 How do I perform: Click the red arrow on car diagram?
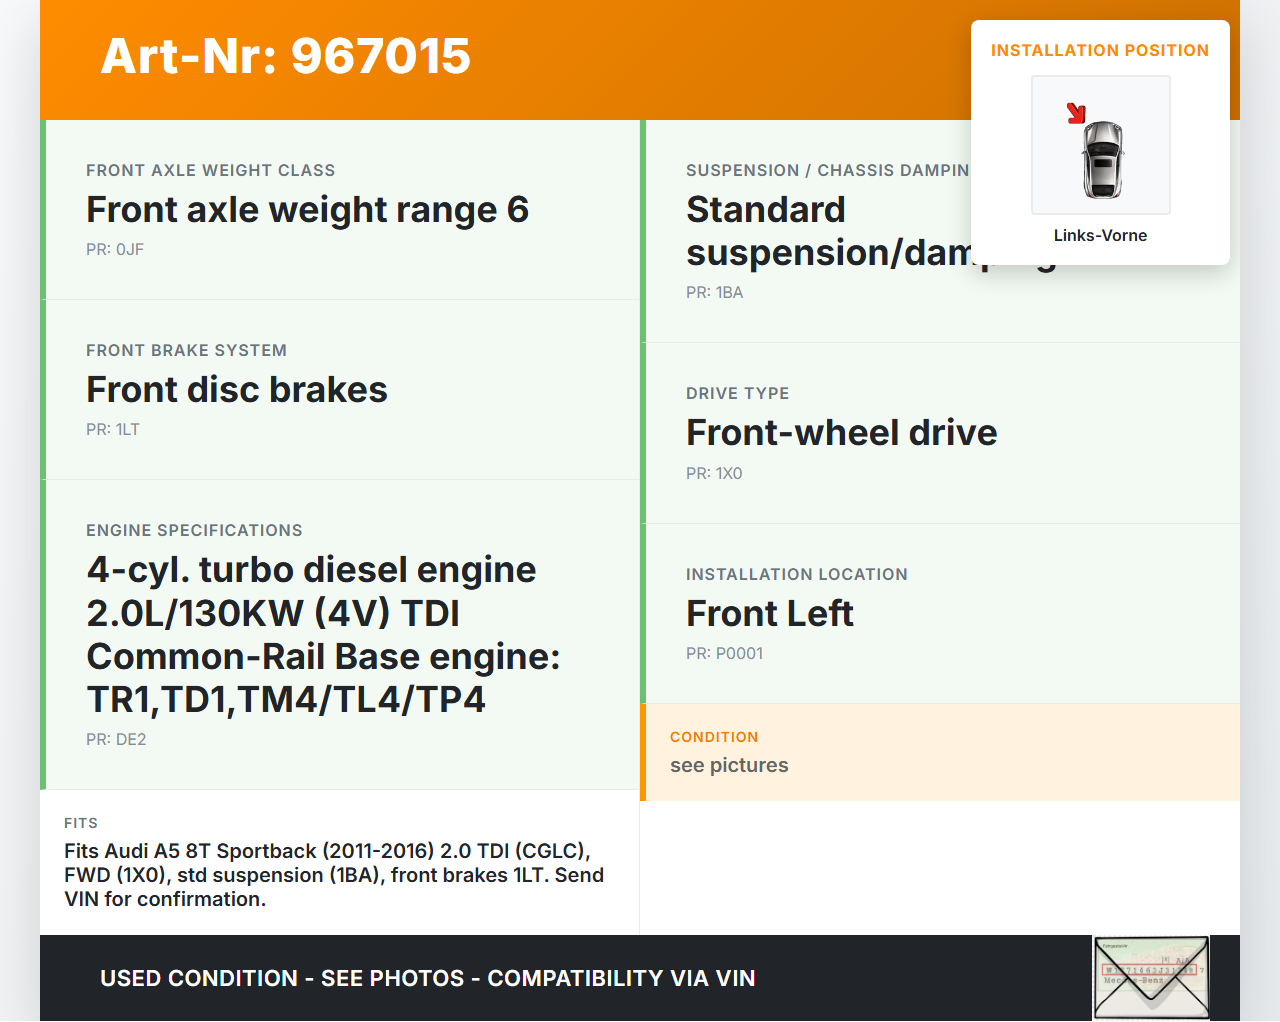pos(1076,113)
